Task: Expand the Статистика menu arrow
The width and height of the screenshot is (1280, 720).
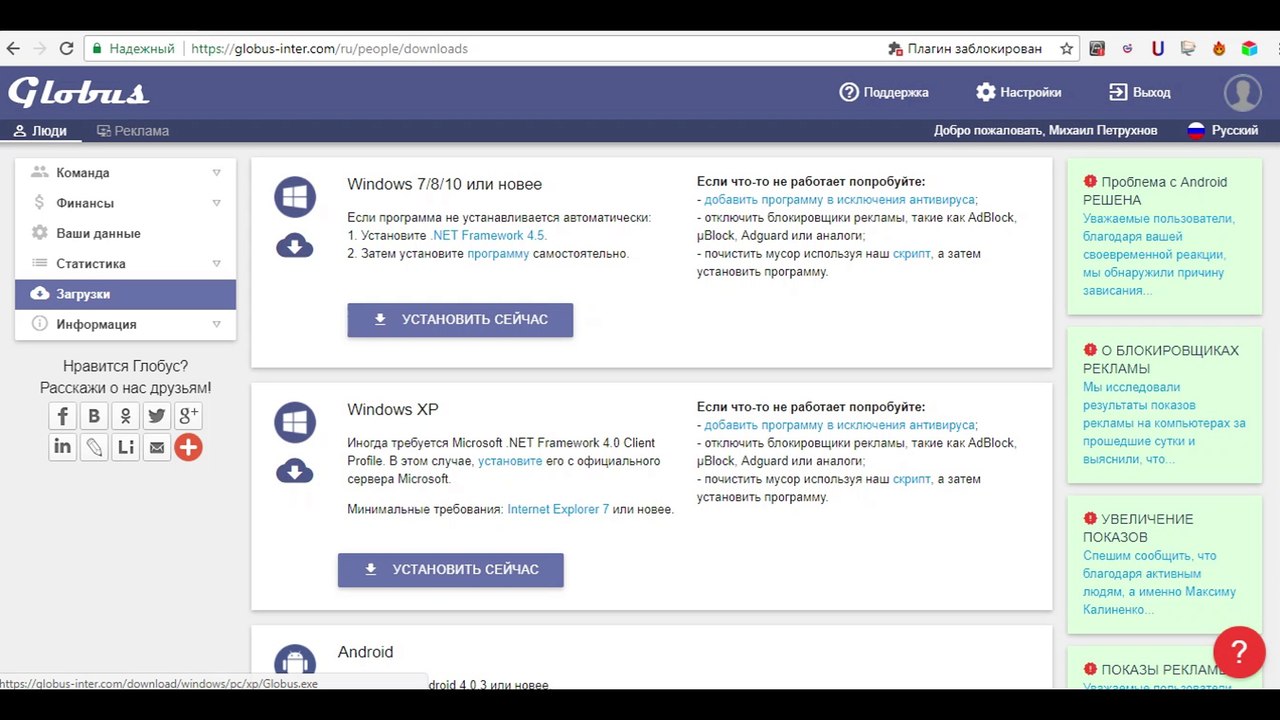Action: (216, 264)
